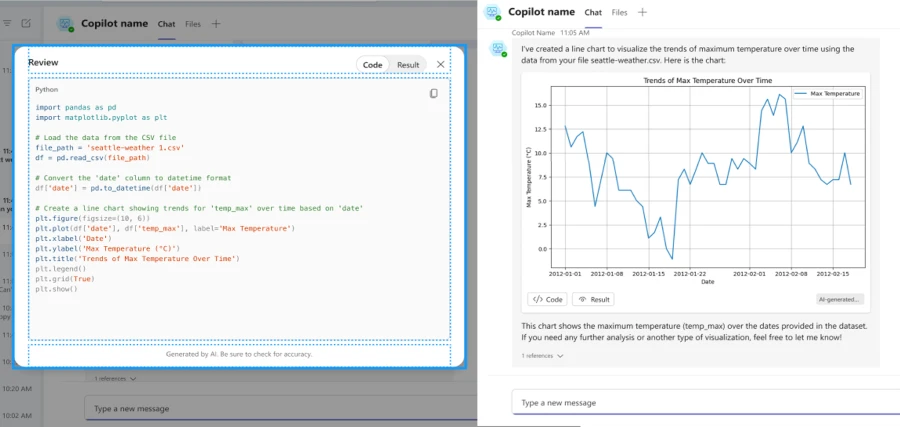Click the Code button below the chart
900x427 pixels.
[x=547, y=299]
